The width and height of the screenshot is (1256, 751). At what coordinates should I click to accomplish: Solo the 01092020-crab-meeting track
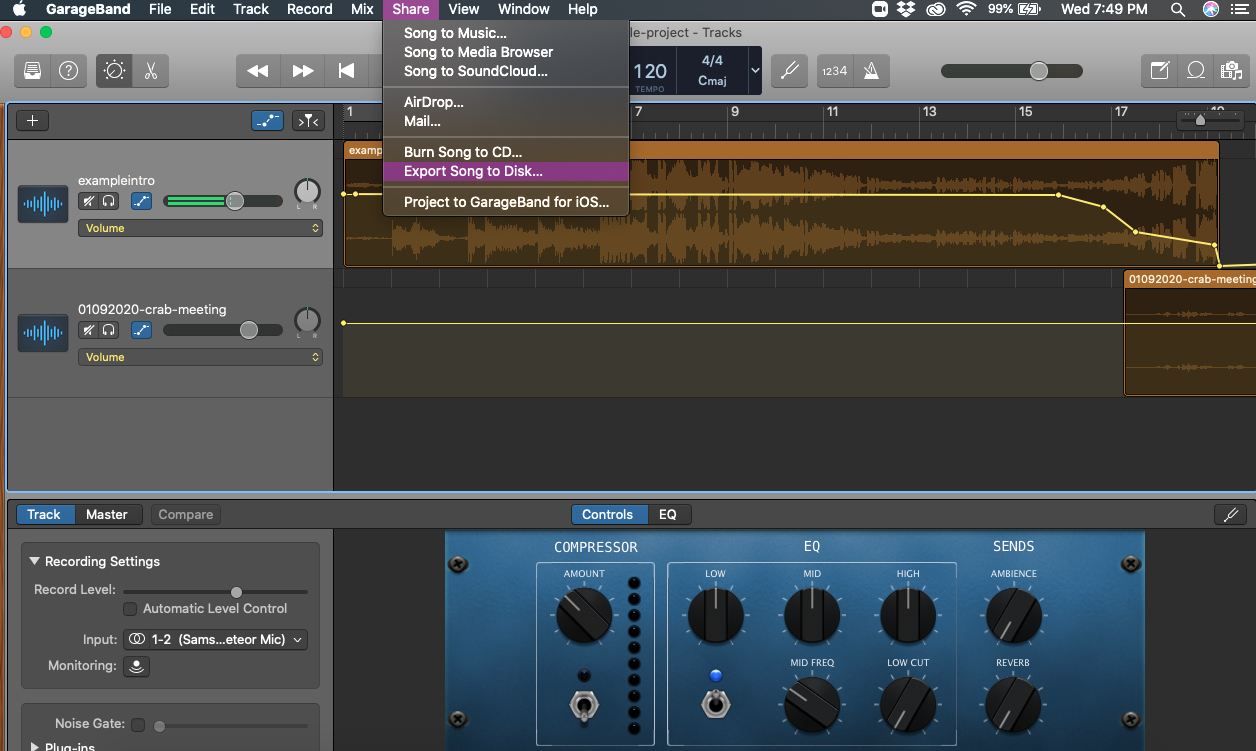point(109,330)
